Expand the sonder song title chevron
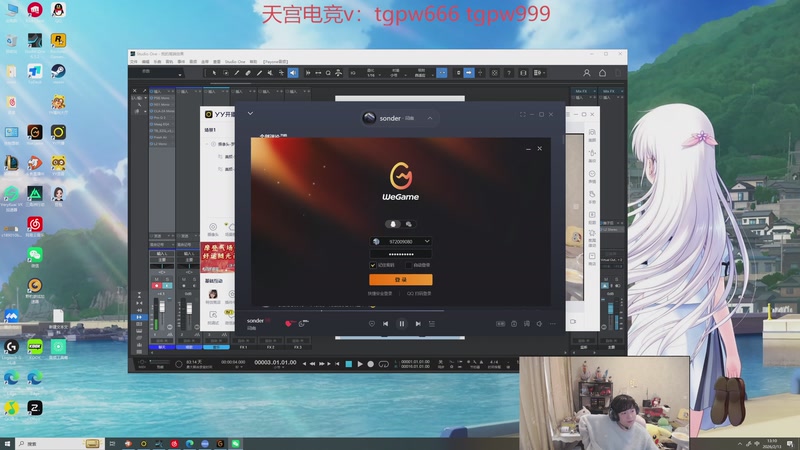The width and height of the screenshot is (800, 450). pyautogui.click(x=430, y=118)
